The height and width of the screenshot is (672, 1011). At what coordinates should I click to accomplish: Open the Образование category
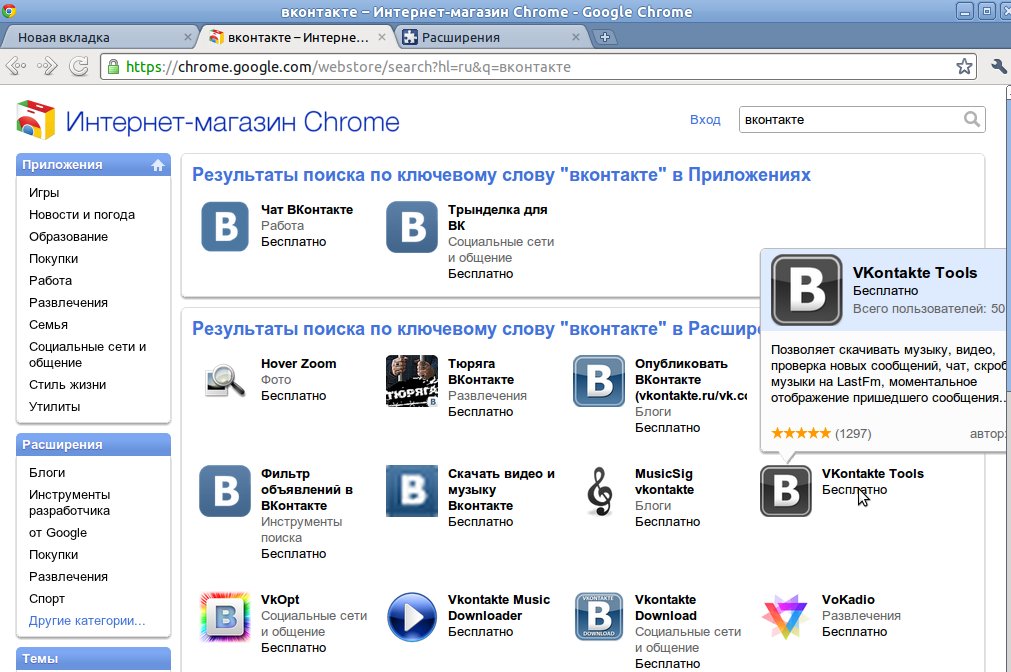tap(68, 237)
